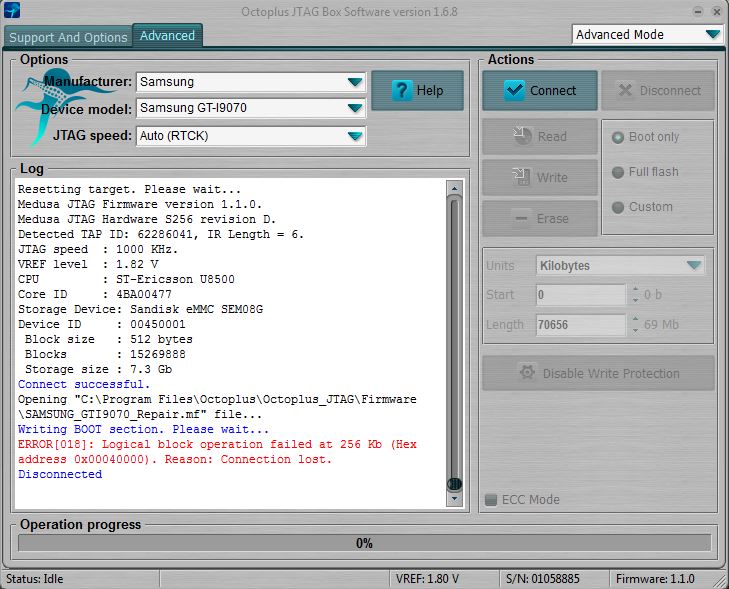The width and height of the screenshot is (729, 589).
Task: Click the Length input field showing 70656
Action: pos(581,324)
